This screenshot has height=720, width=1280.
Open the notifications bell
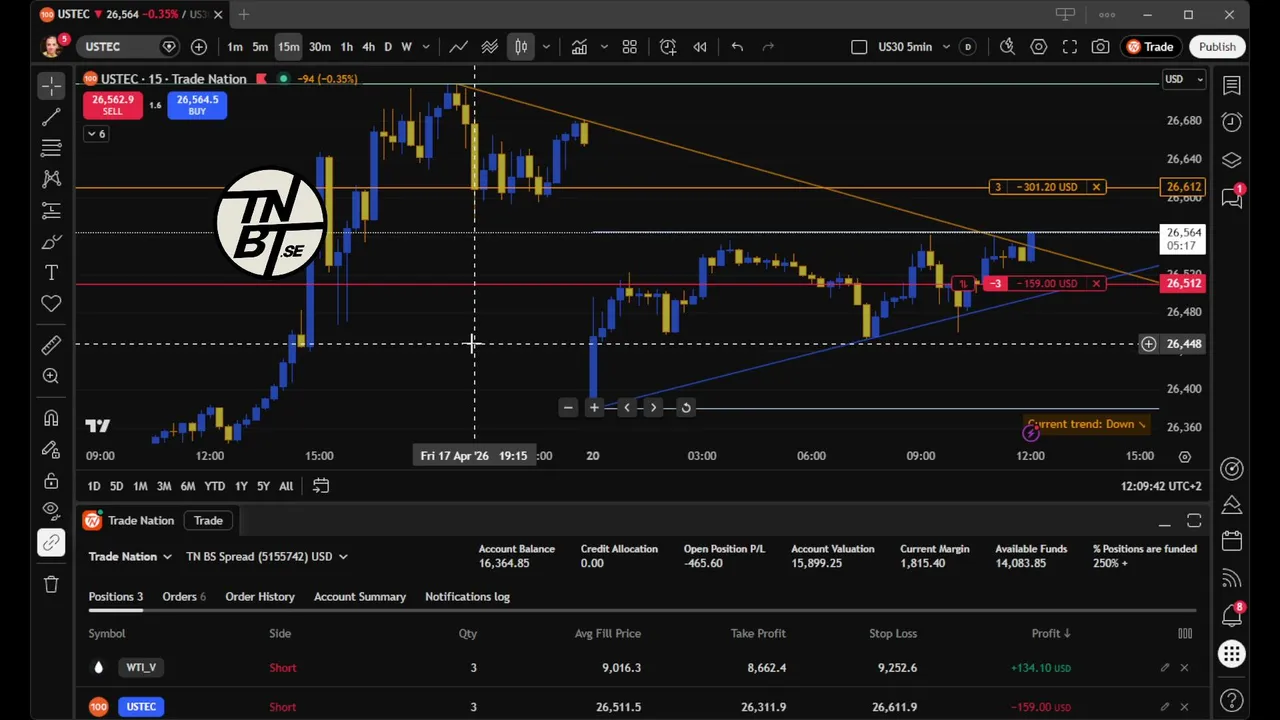click(1232, 616)
